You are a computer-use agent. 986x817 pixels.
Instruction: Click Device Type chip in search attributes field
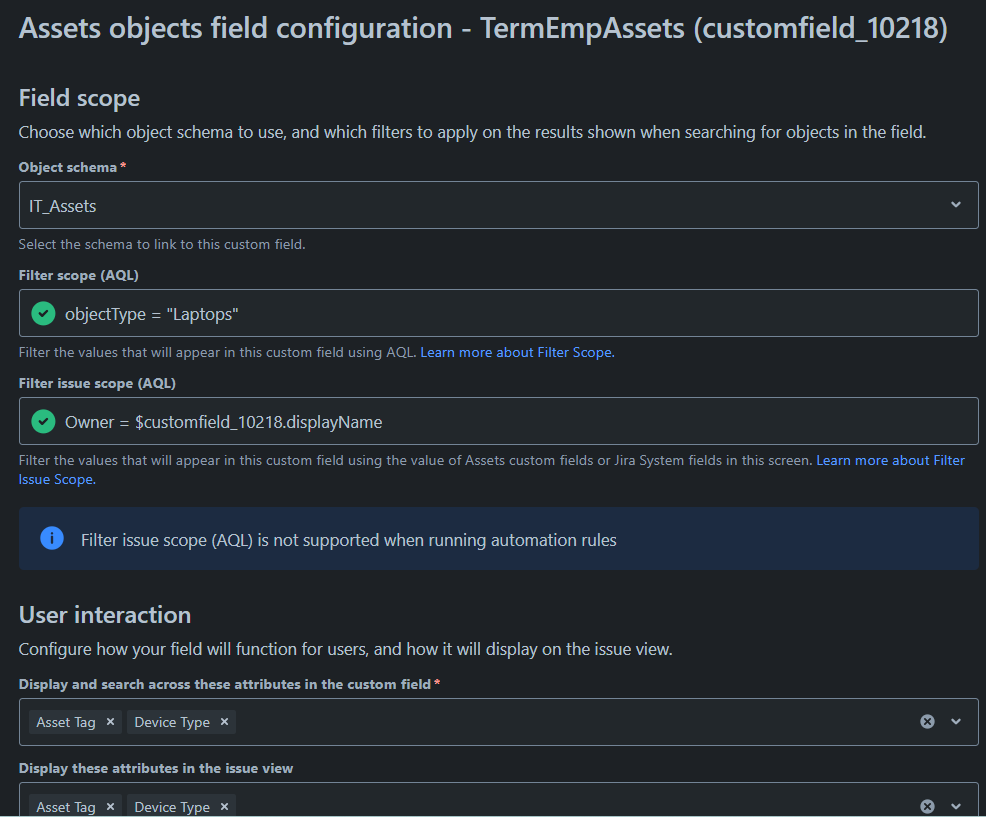tap(172, 722)
